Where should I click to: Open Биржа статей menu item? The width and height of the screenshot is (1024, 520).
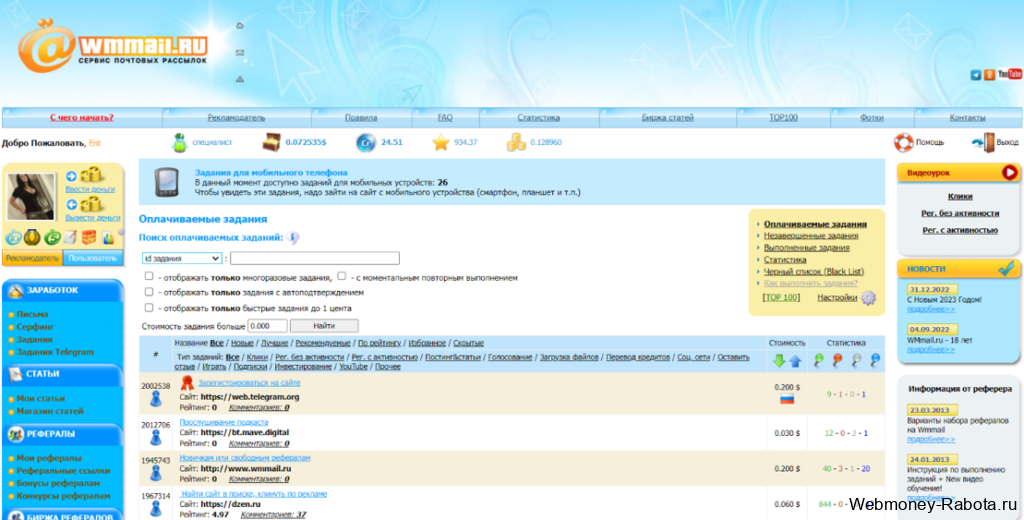pos(667,118)
